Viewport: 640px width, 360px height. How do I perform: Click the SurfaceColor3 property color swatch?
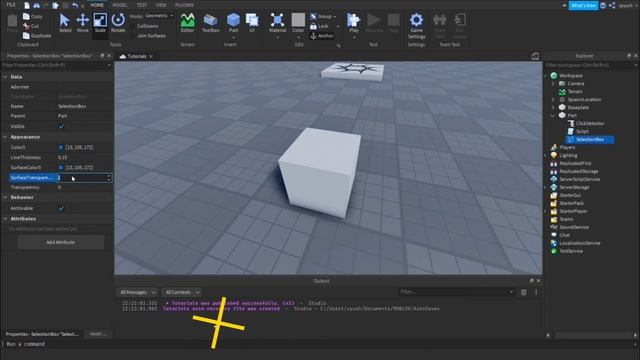click(61, 168)
